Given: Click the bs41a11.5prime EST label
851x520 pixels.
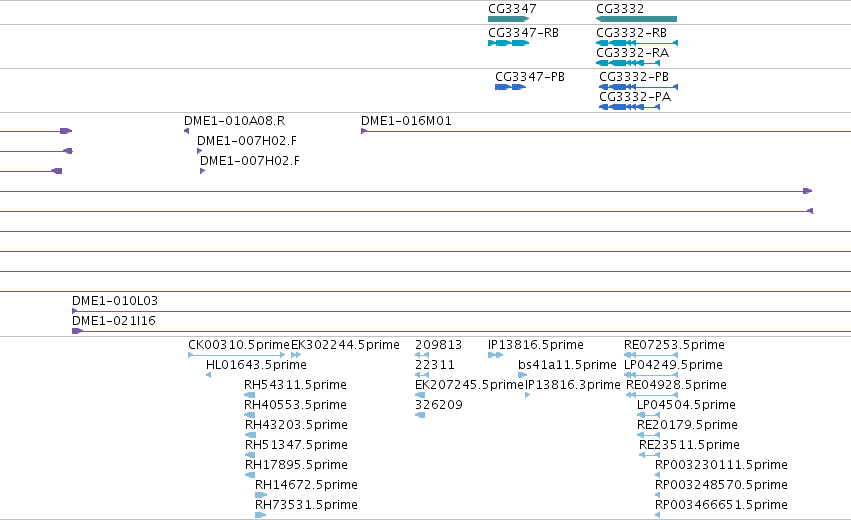Looking at the screenshot, I should [x=567, y=364].
